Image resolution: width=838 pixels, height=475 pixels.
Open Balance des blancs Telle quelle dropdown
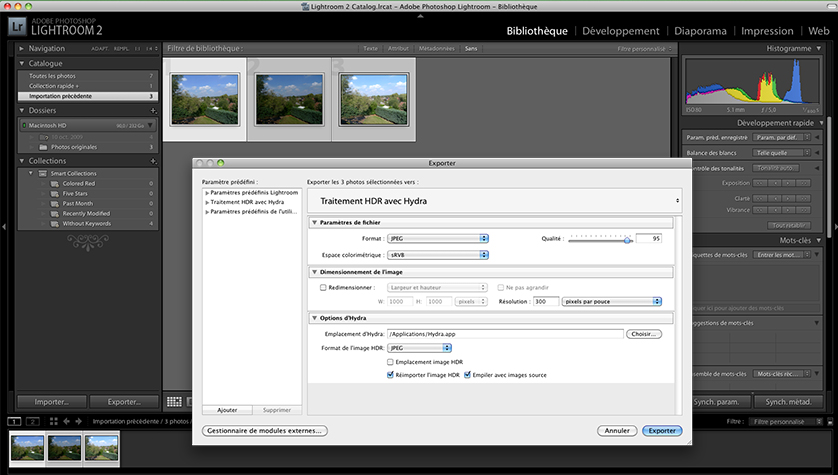781,153
